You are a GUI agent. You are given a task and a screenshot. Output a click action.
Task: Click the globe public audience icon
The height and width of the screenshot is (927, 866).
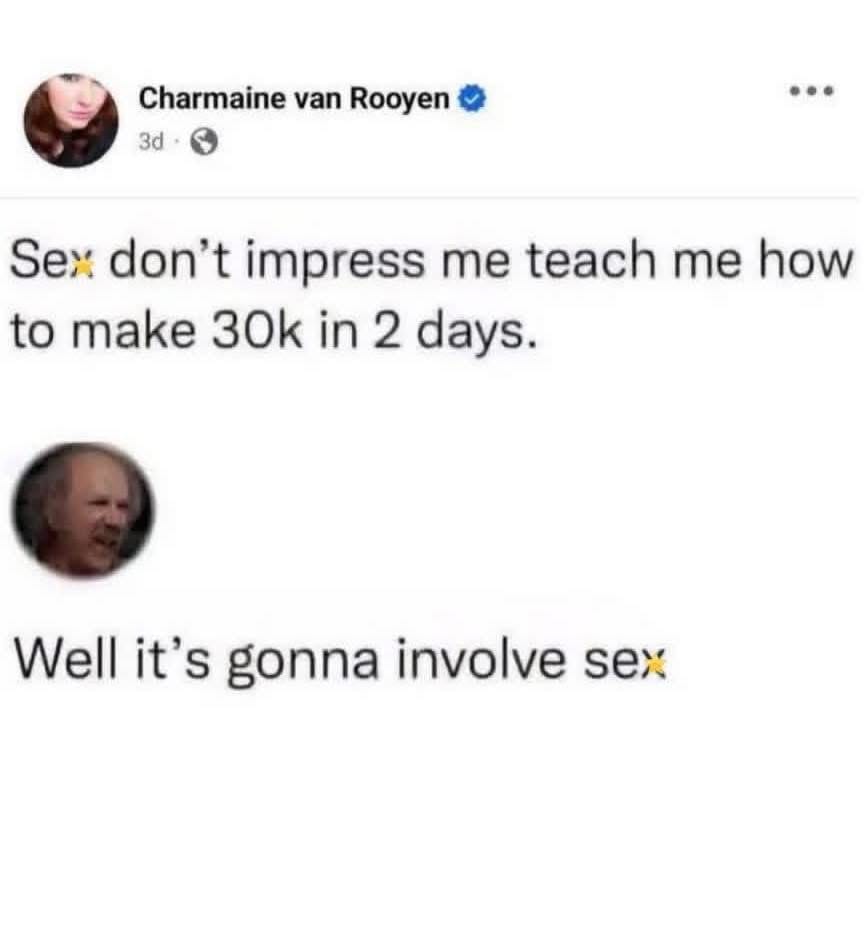click(x=205, y=142)
